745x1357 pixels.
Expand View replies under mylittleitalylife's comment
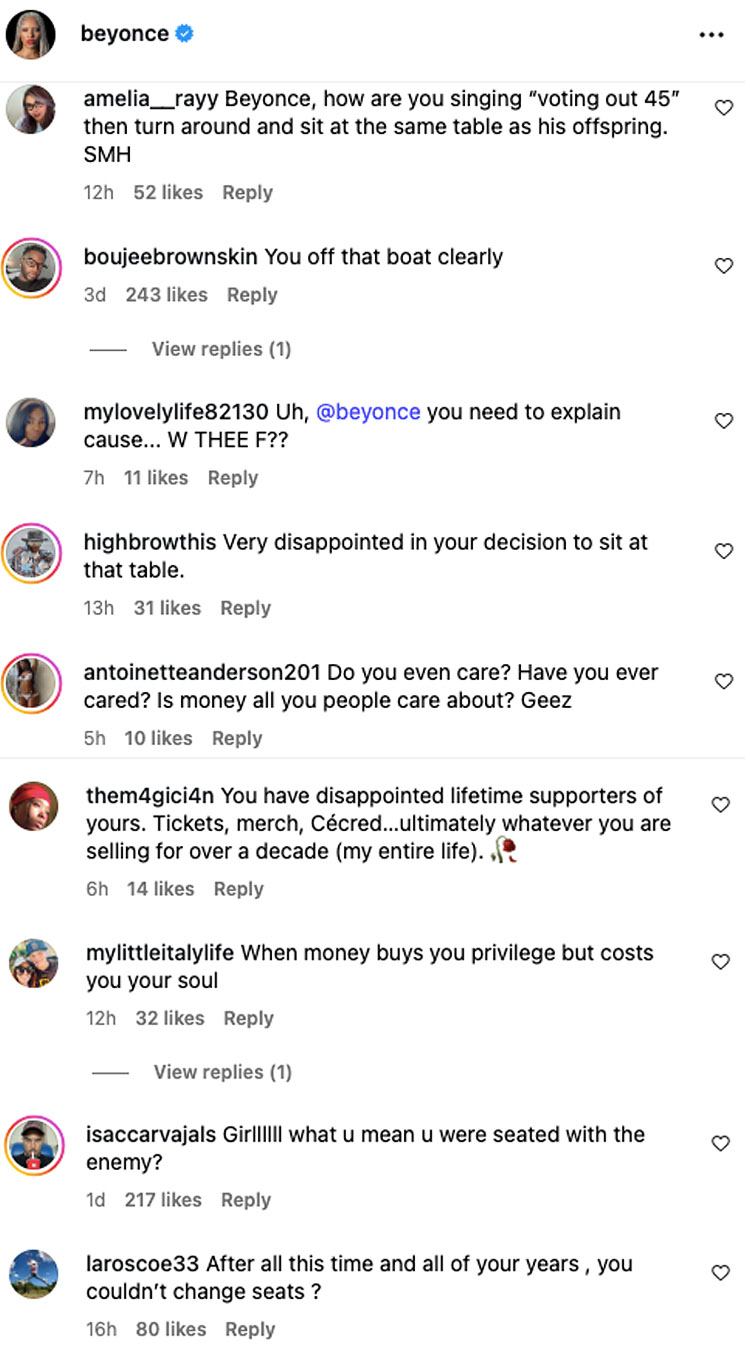(x=222, y=1072)
